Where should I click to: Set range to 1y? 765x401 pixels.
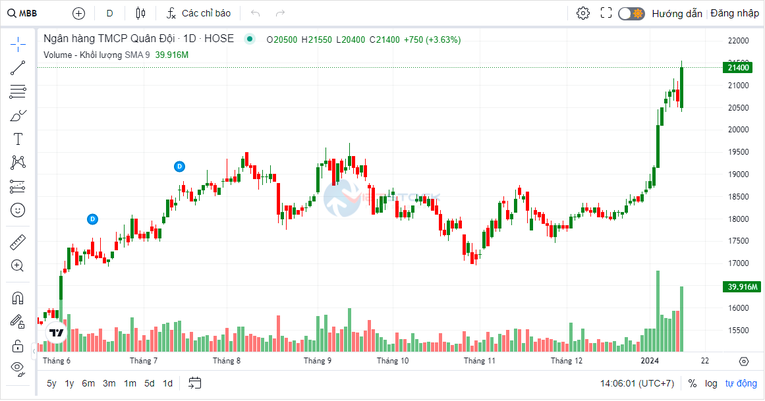tap(69, 383)
